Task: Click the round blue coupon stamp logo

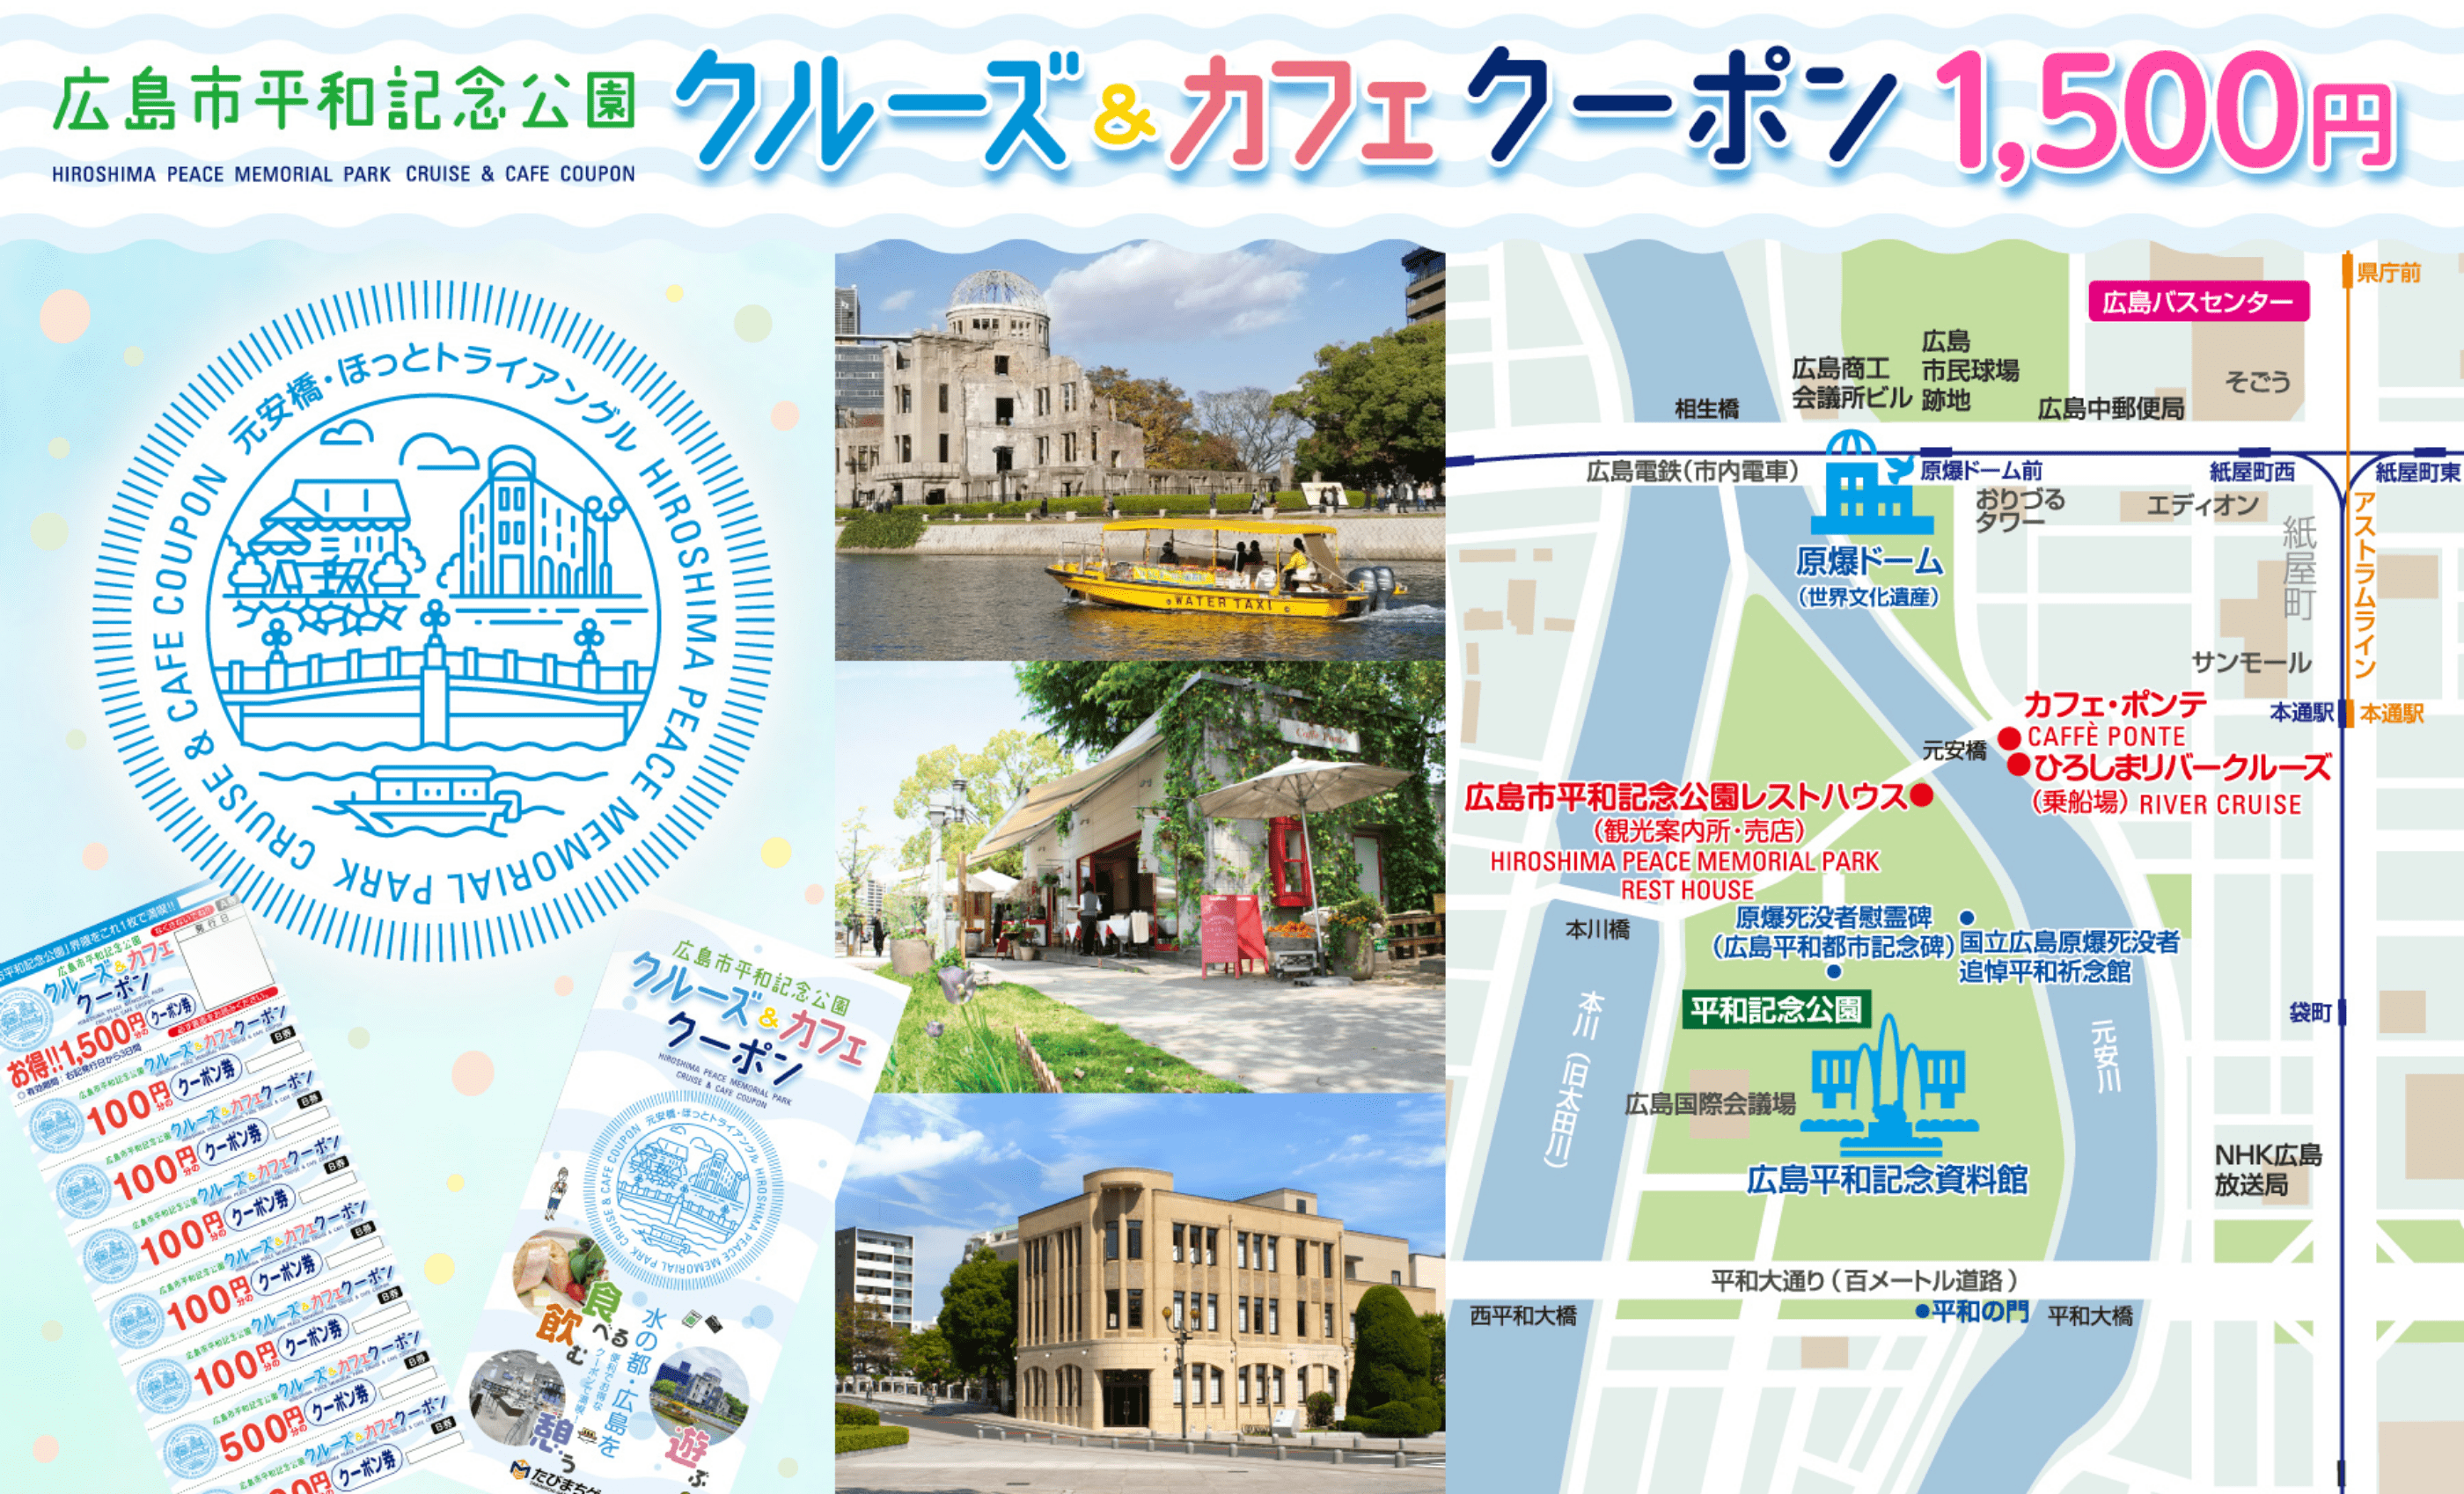Action: pos(432,620)
